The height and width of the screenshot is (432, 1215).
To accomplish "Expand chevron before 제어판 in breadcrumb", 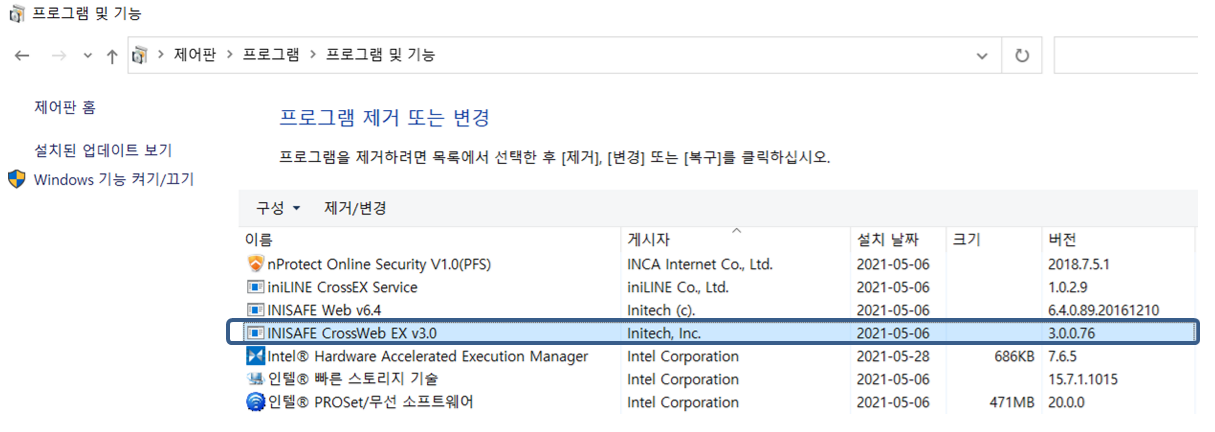I will click(x=160, y=55).
